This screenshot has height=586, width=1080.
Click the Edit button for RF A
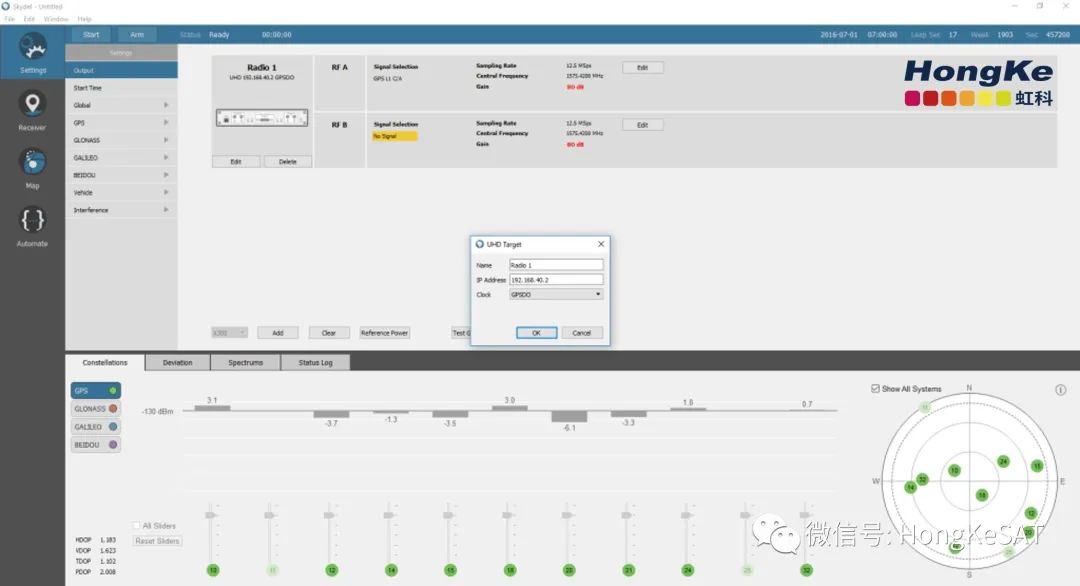[x=643, y=67]
